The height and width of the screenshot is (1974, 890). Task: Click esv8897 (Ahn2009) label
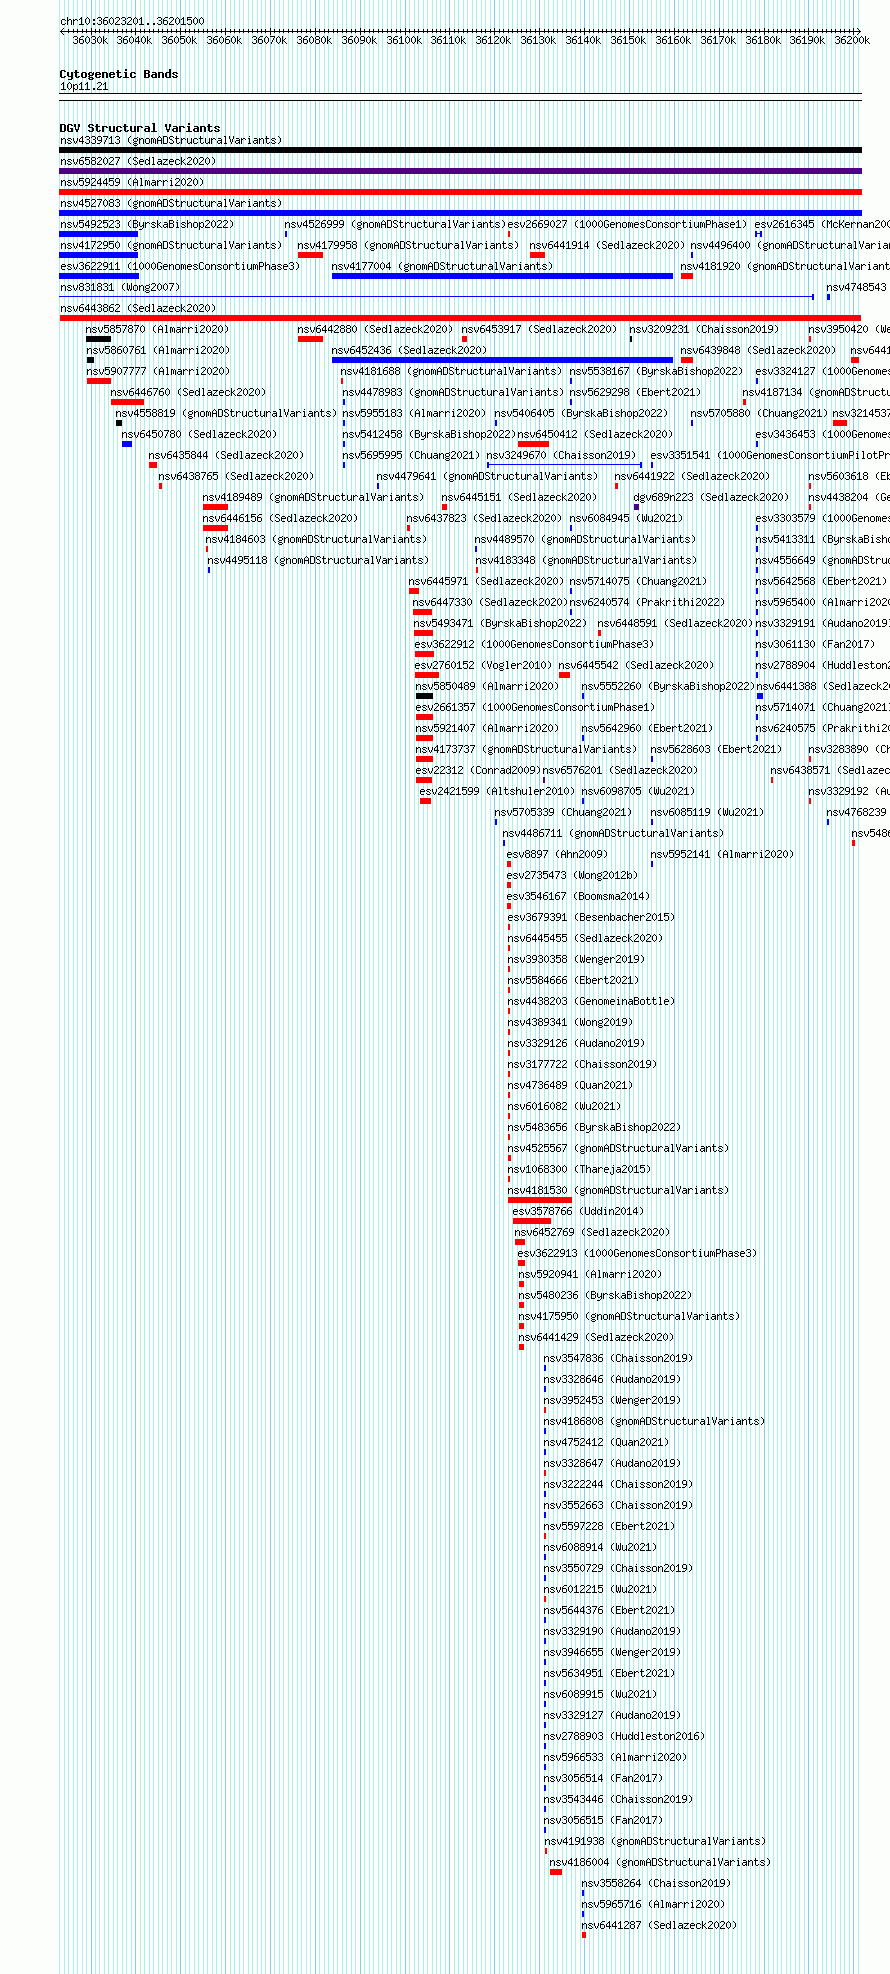pos(557,854)
